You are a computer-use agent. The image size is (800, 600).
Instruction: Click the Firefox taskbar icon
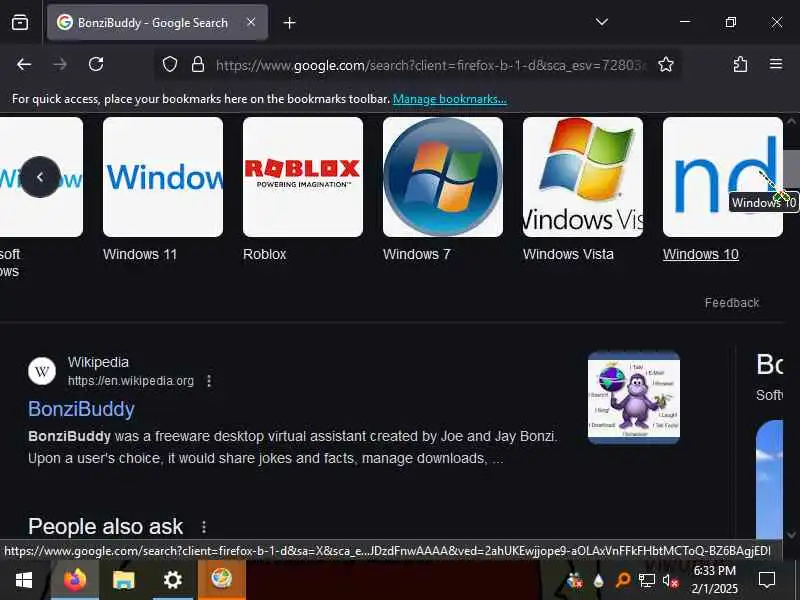point(74,580)
